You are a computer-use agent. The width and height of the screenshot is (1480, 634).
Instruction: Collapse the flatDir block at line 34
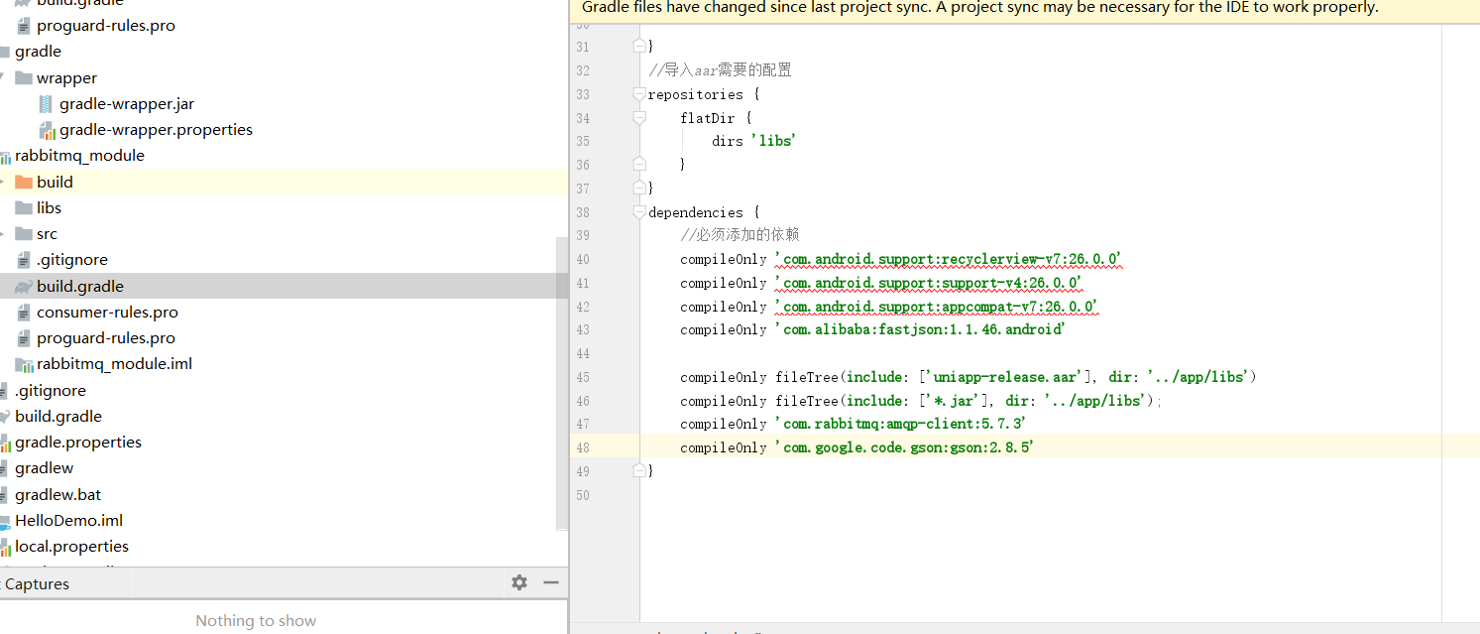tap(639, 118)
